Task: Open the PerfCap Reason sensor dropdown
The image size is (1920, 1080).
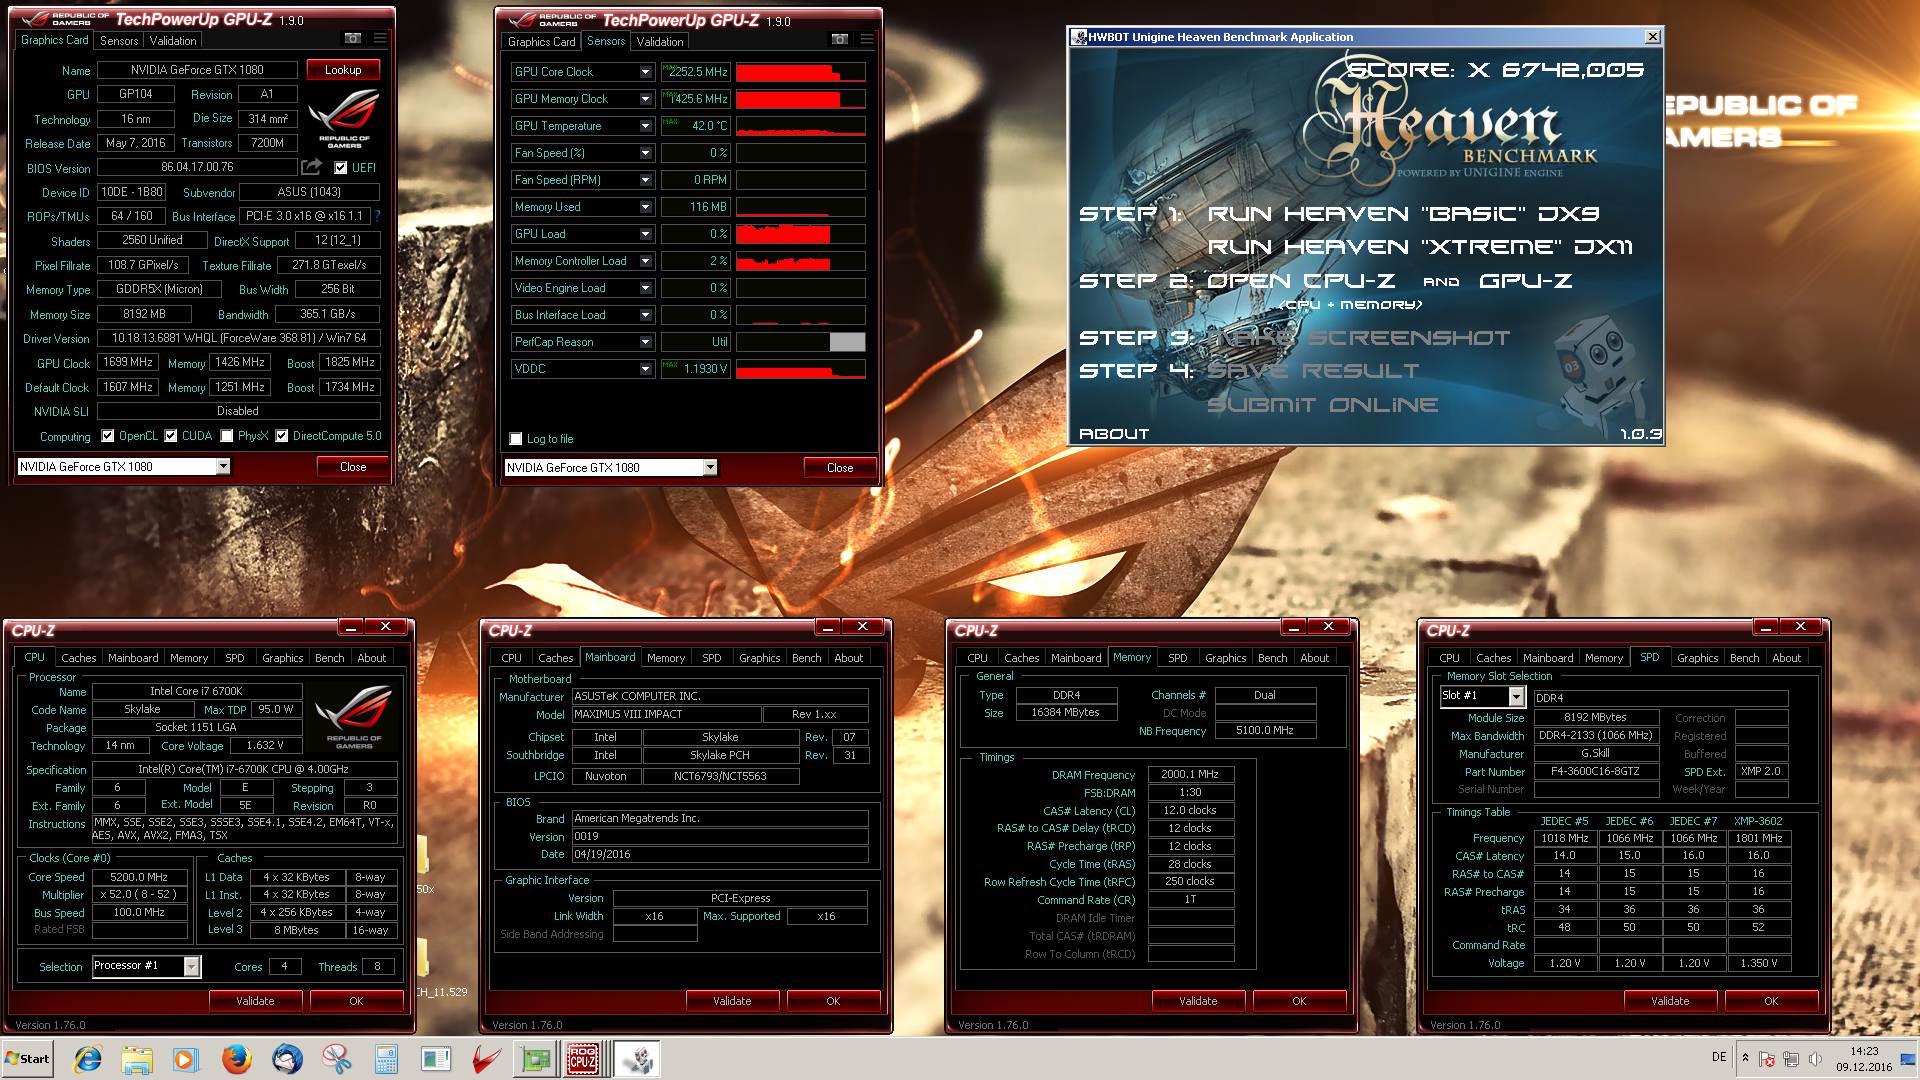Action: tap(645, 342)
